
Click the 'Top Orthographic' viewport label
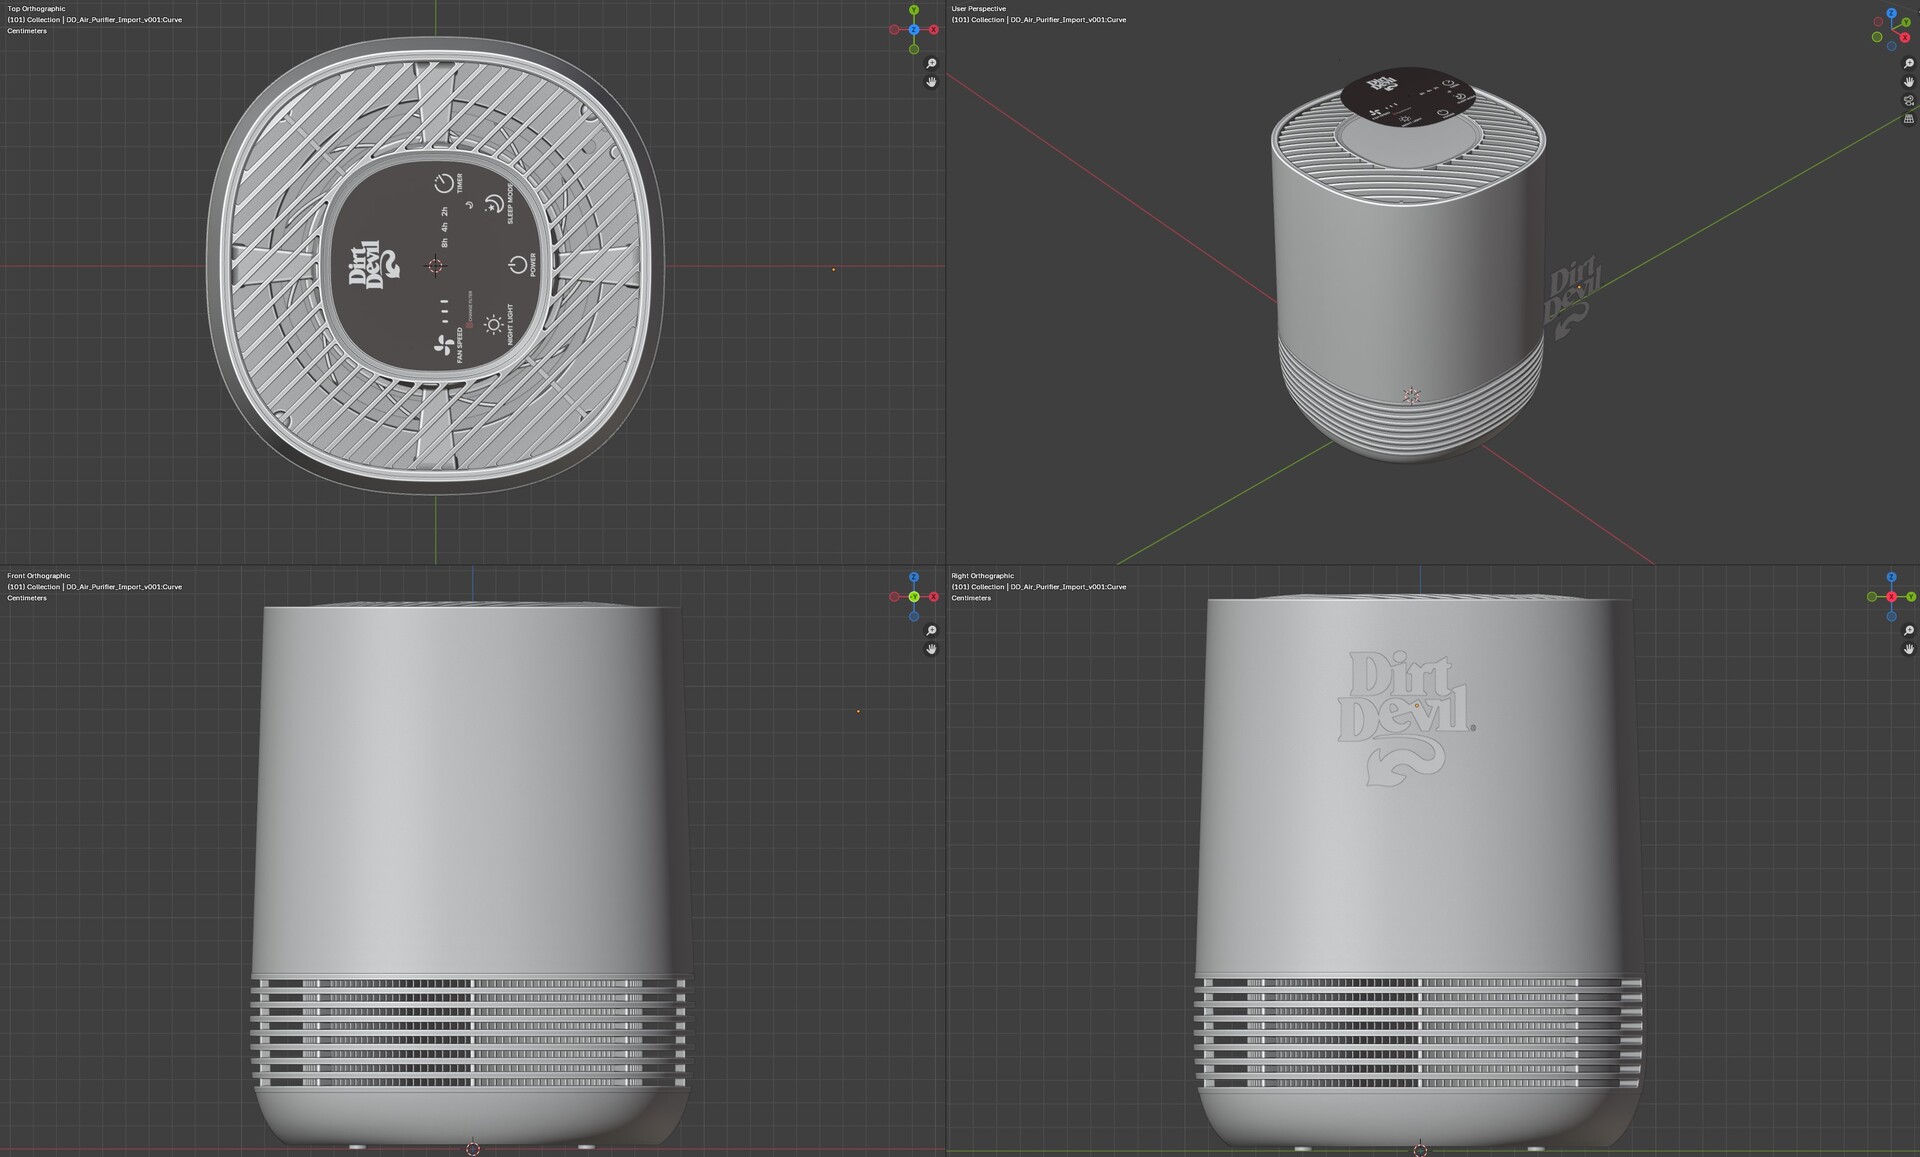click(x=36, y=9)
